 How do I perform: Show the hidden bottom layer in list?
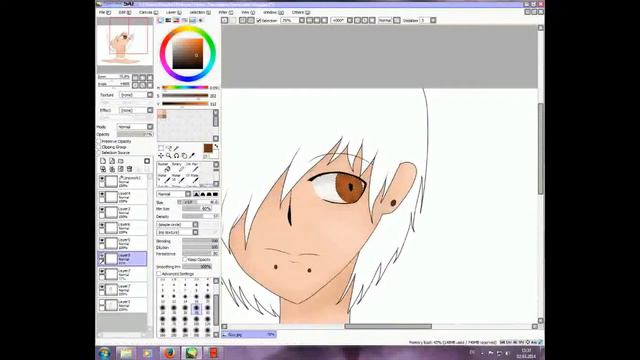tap(102, 303)
